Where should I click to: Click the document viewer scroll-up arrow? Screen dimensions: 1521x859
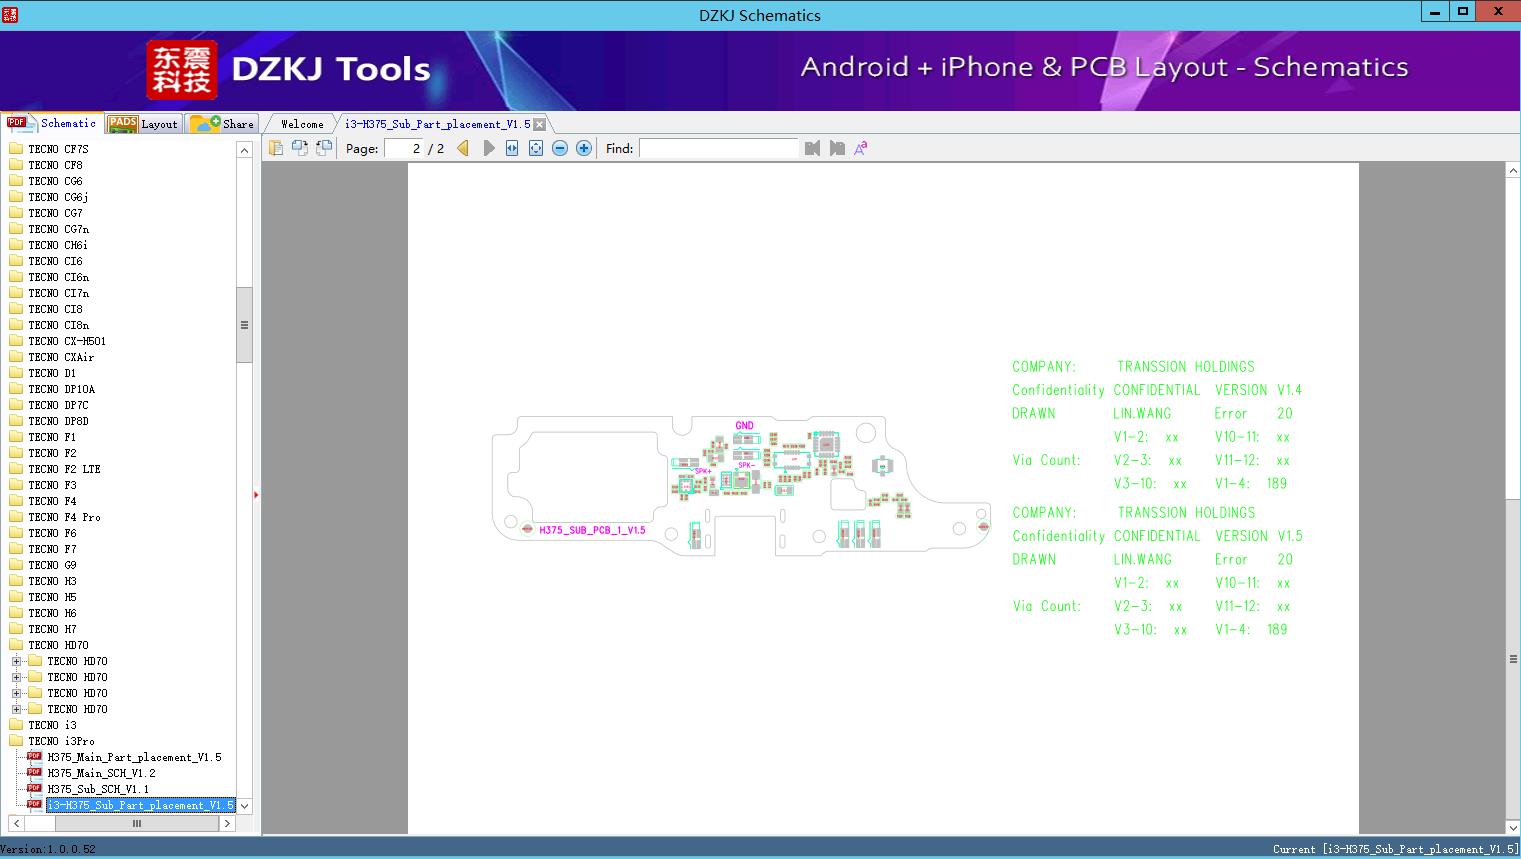point(1513,171)
